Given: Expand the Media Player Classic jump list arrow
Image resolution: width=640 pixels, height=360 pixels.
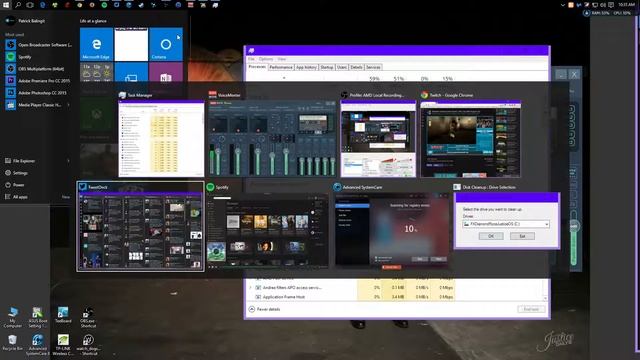Looking at the screenshot, I should point(68,105).
